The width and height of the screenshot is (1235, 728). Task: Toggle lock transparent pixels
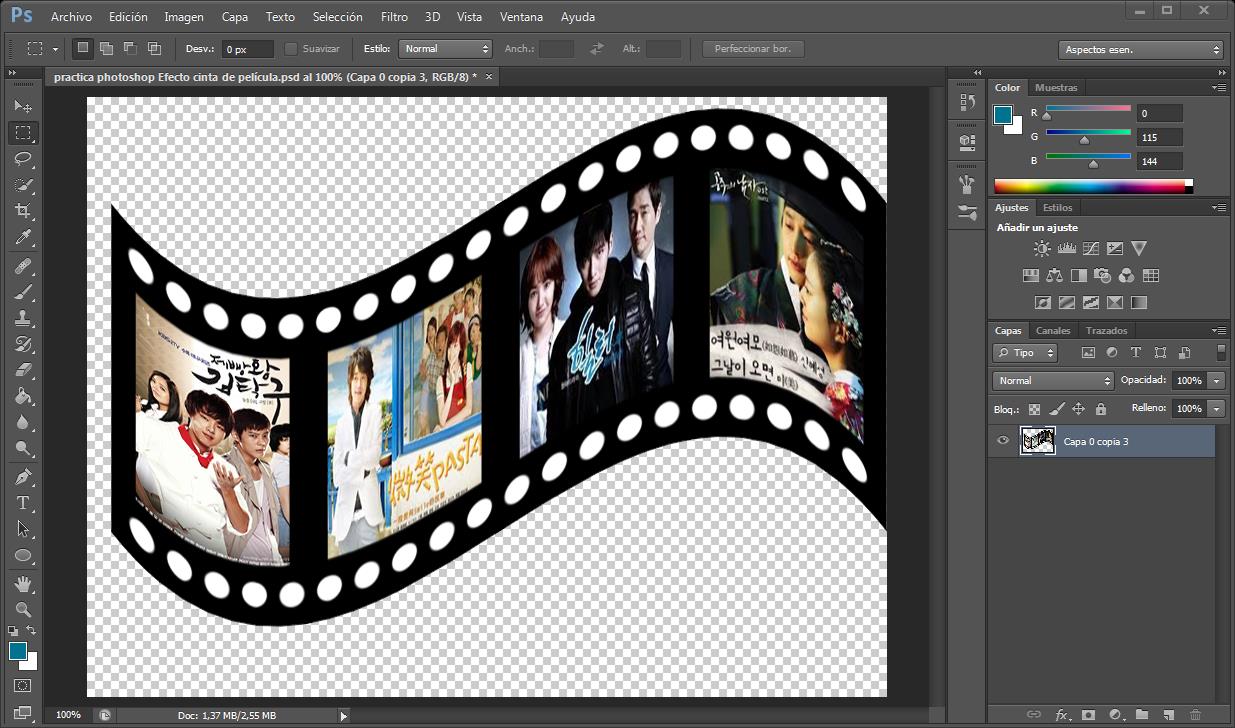(x=1034, y=409)
